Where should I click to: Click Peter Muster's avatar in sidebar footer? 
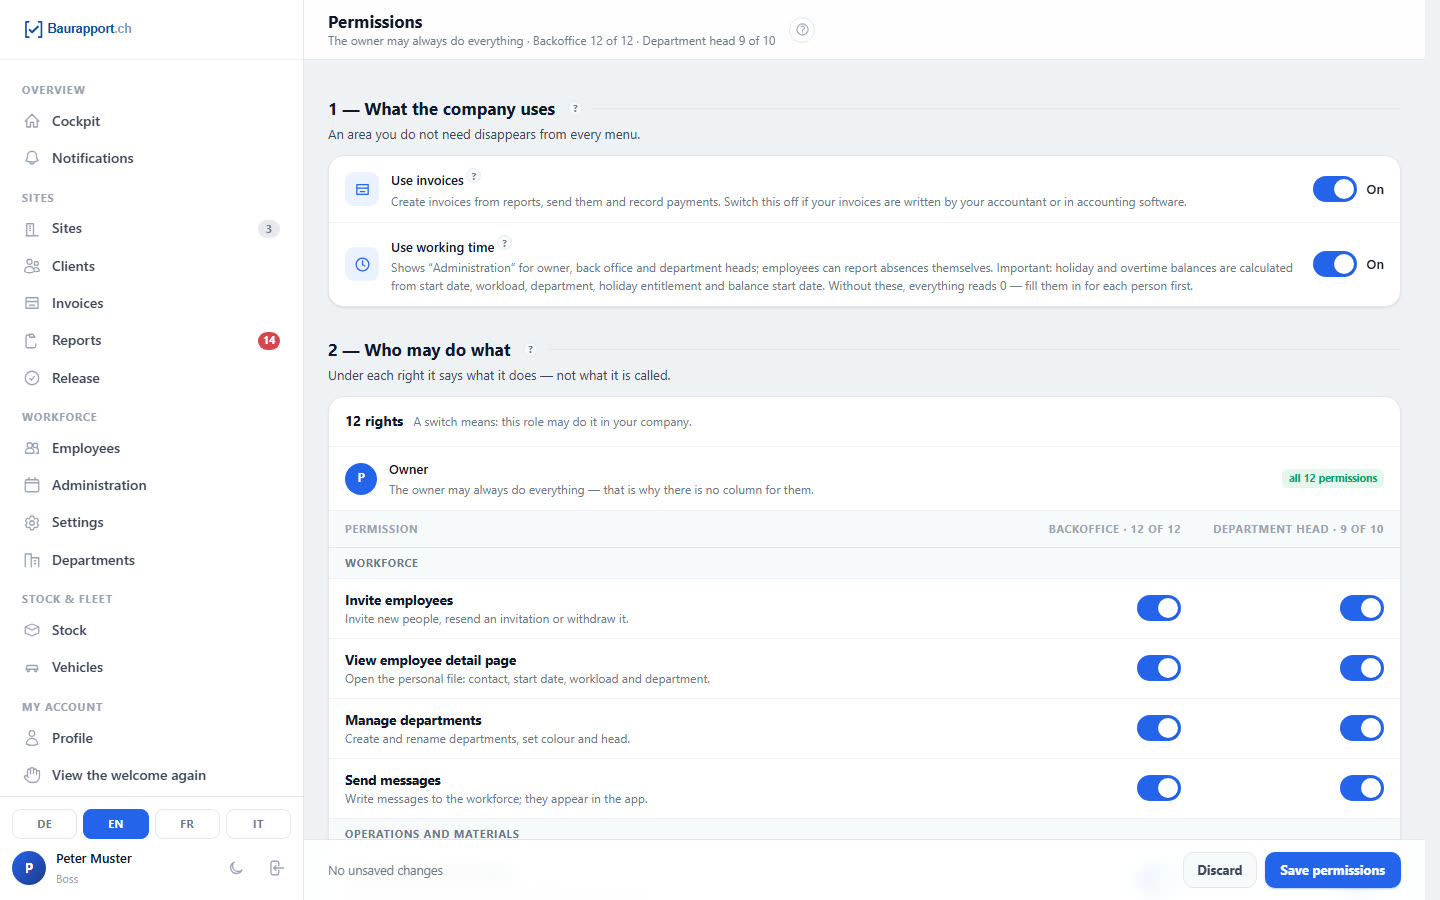click(x=29, y=868)
